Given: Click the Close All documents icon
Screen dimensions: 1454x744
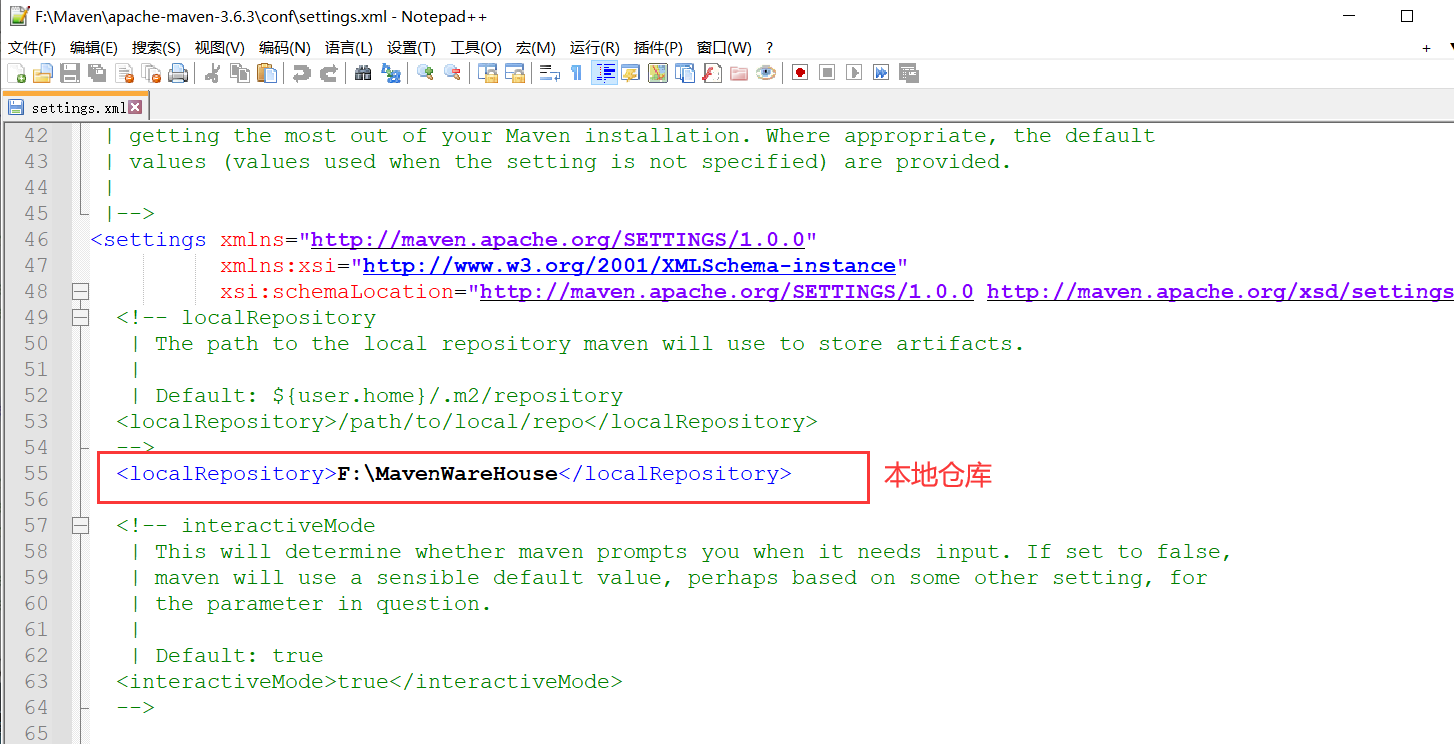Looking at the screenshot, I should [151, 73].
